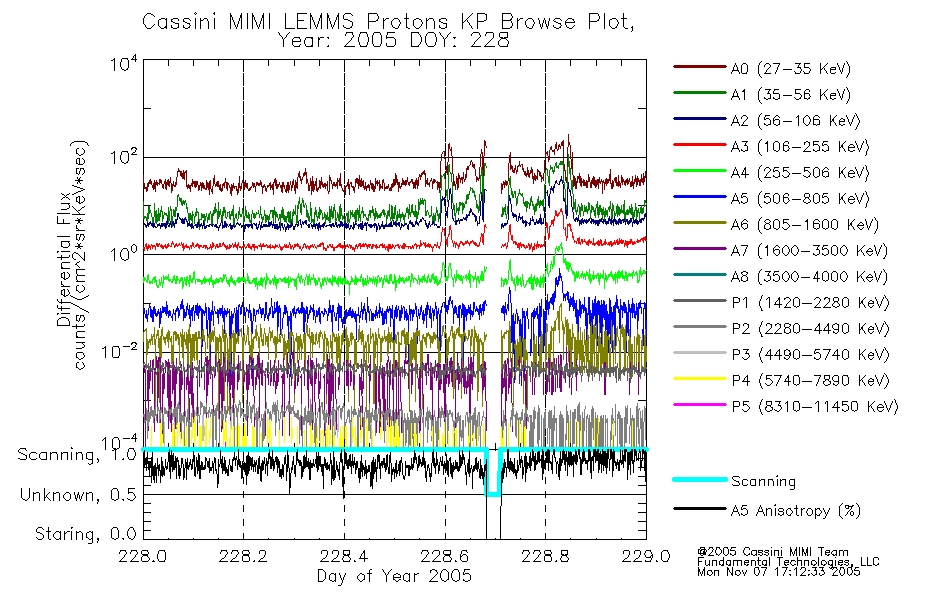The image size is (950, 600).
Task: Click the Staring, 0.0 axis label
Action: point(85,535)
